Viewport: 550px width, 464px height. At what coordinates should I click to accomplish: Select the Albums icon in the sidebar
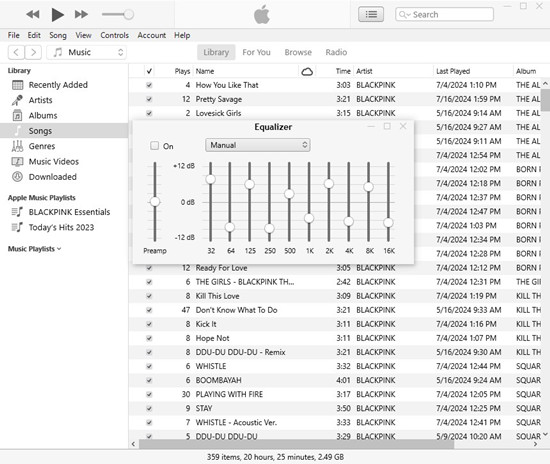click(17, 115)
